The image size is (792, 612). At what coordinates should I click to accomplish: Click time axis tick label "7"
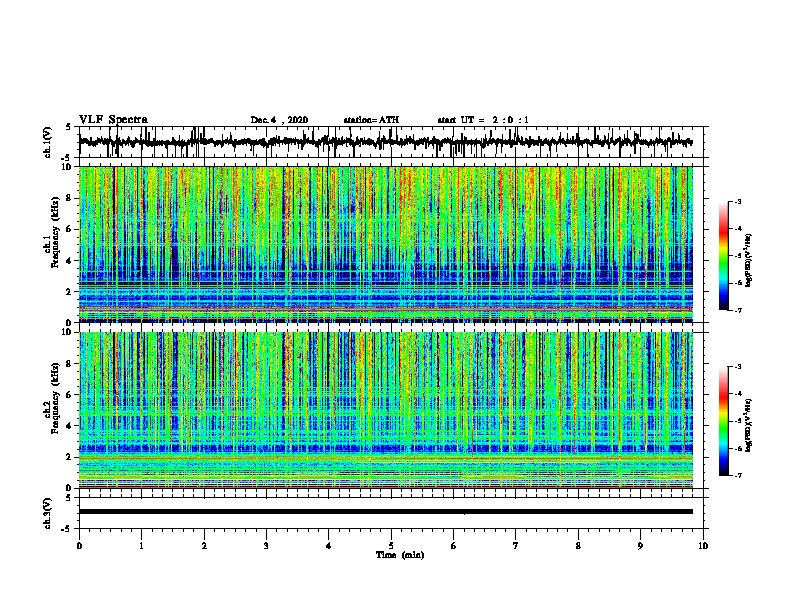click(516, 546)
